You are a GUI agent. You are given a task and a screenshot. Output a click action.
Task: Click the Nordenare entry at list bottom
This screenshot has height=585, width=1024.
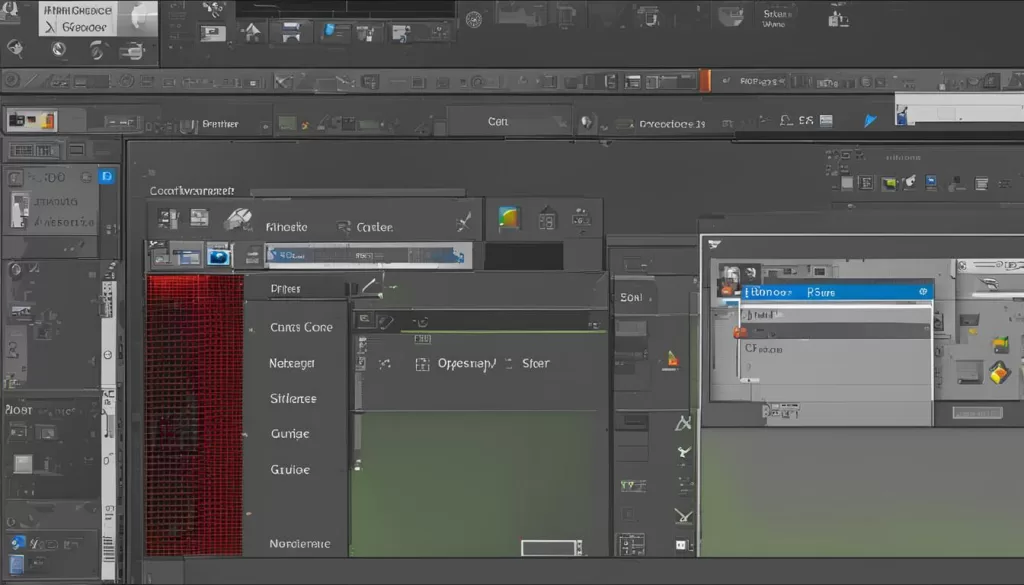[300, 544]
